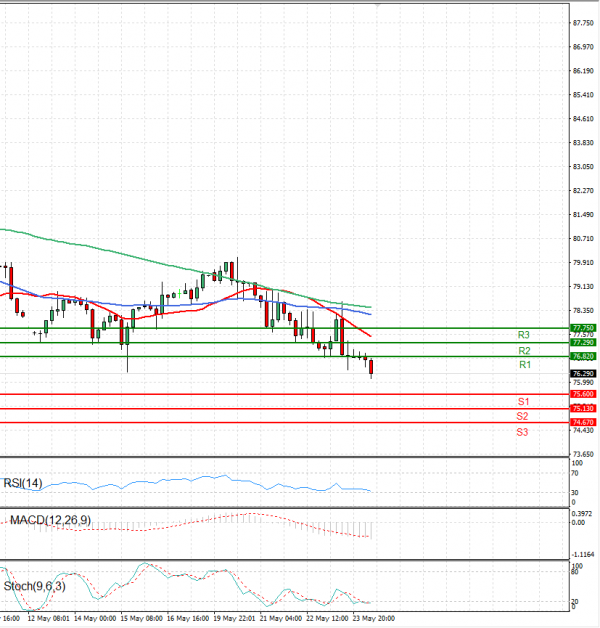Image resolution: width=600 pixels, height=628 pixels.
Task: Select the 75.130 red price tag
Action: click(x=583, y=409)
